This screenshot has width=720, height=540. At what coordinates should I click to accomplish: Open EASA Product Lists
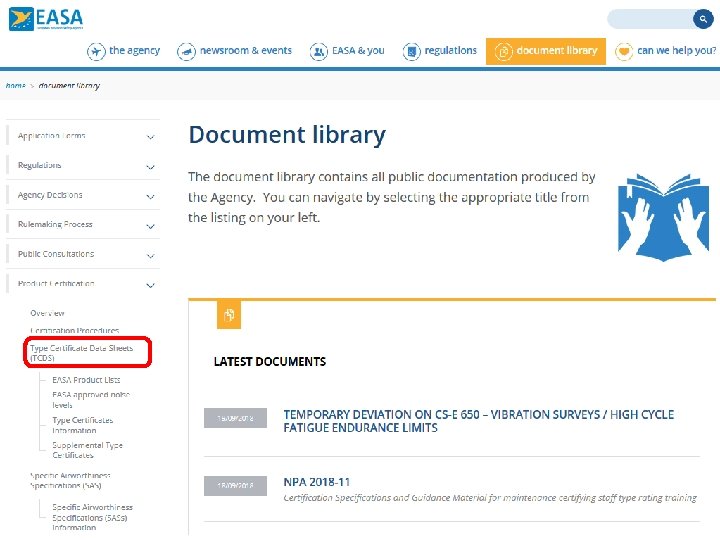(x=86, y=380)
